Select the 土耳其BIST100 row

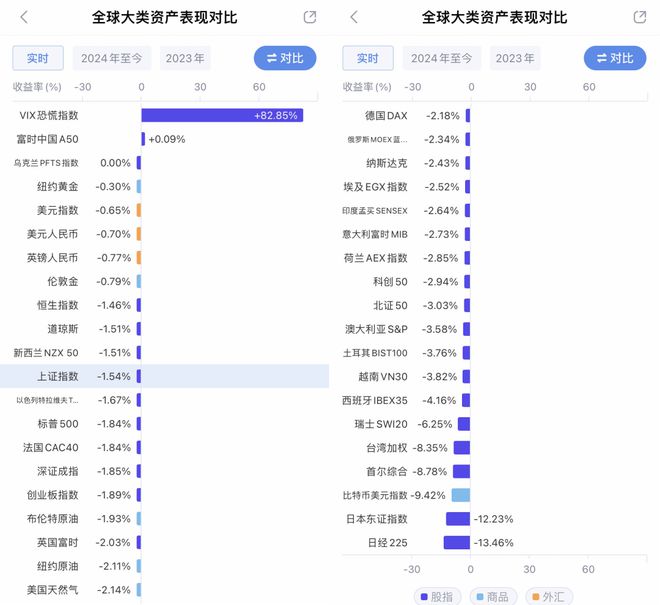[x=495, y=353]
